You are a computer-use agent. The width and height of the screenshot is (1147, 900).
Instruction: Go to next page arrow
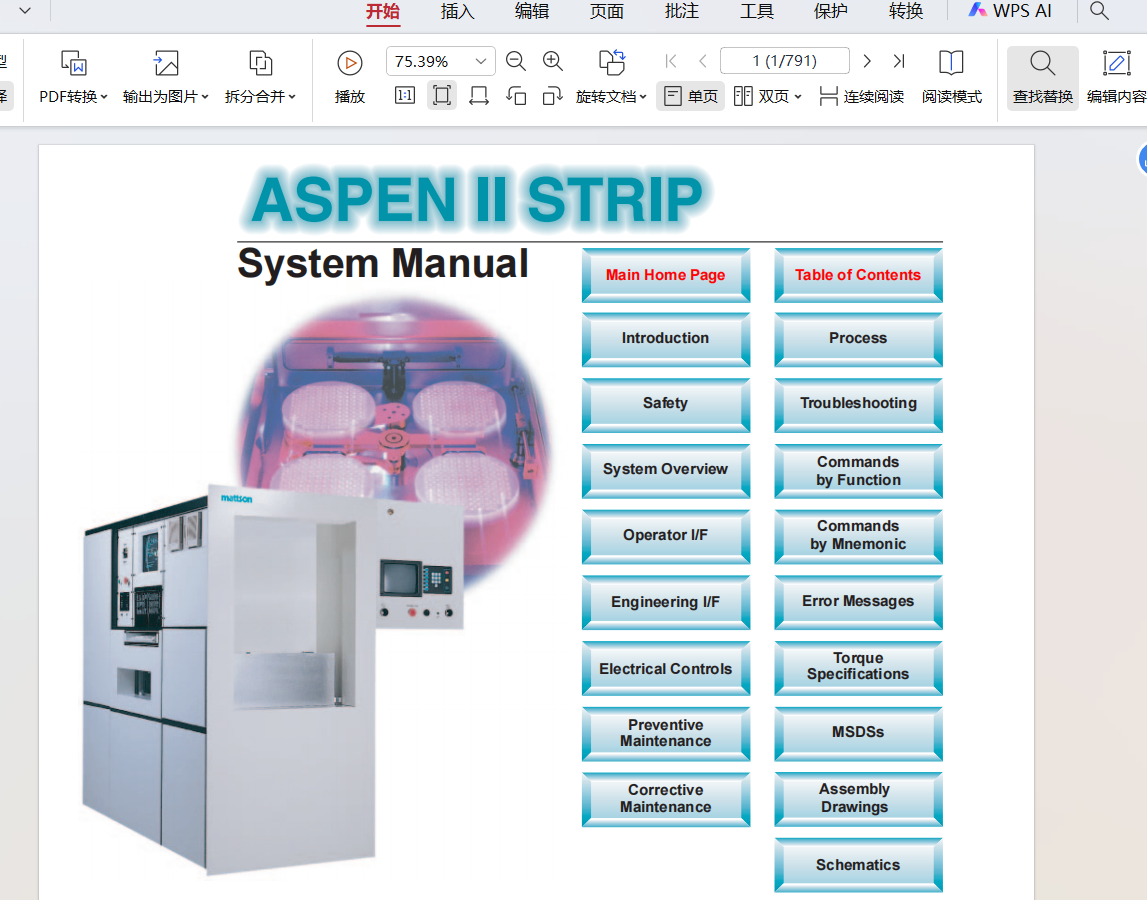[x=867, y=61]
